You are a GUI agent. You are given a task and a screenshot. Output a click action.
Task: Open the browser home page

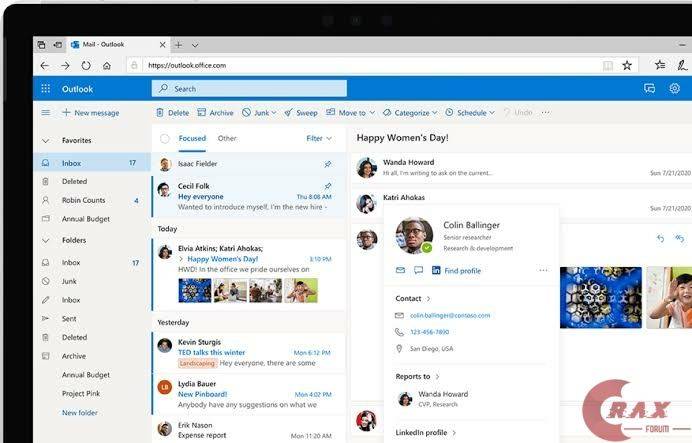[107, 66]
